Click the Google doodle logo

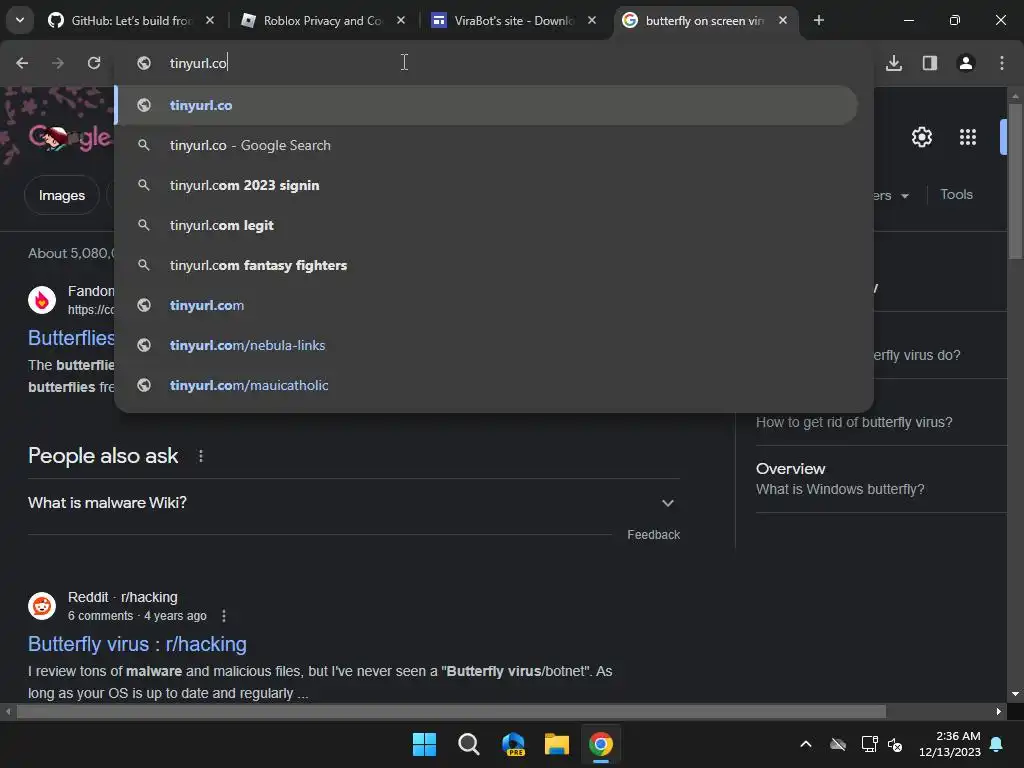[x=70, y=137]
